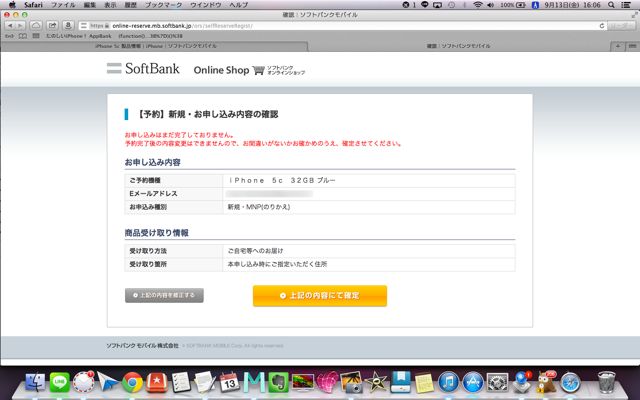Open Safari compass icon in the Dock

point(570,382)
